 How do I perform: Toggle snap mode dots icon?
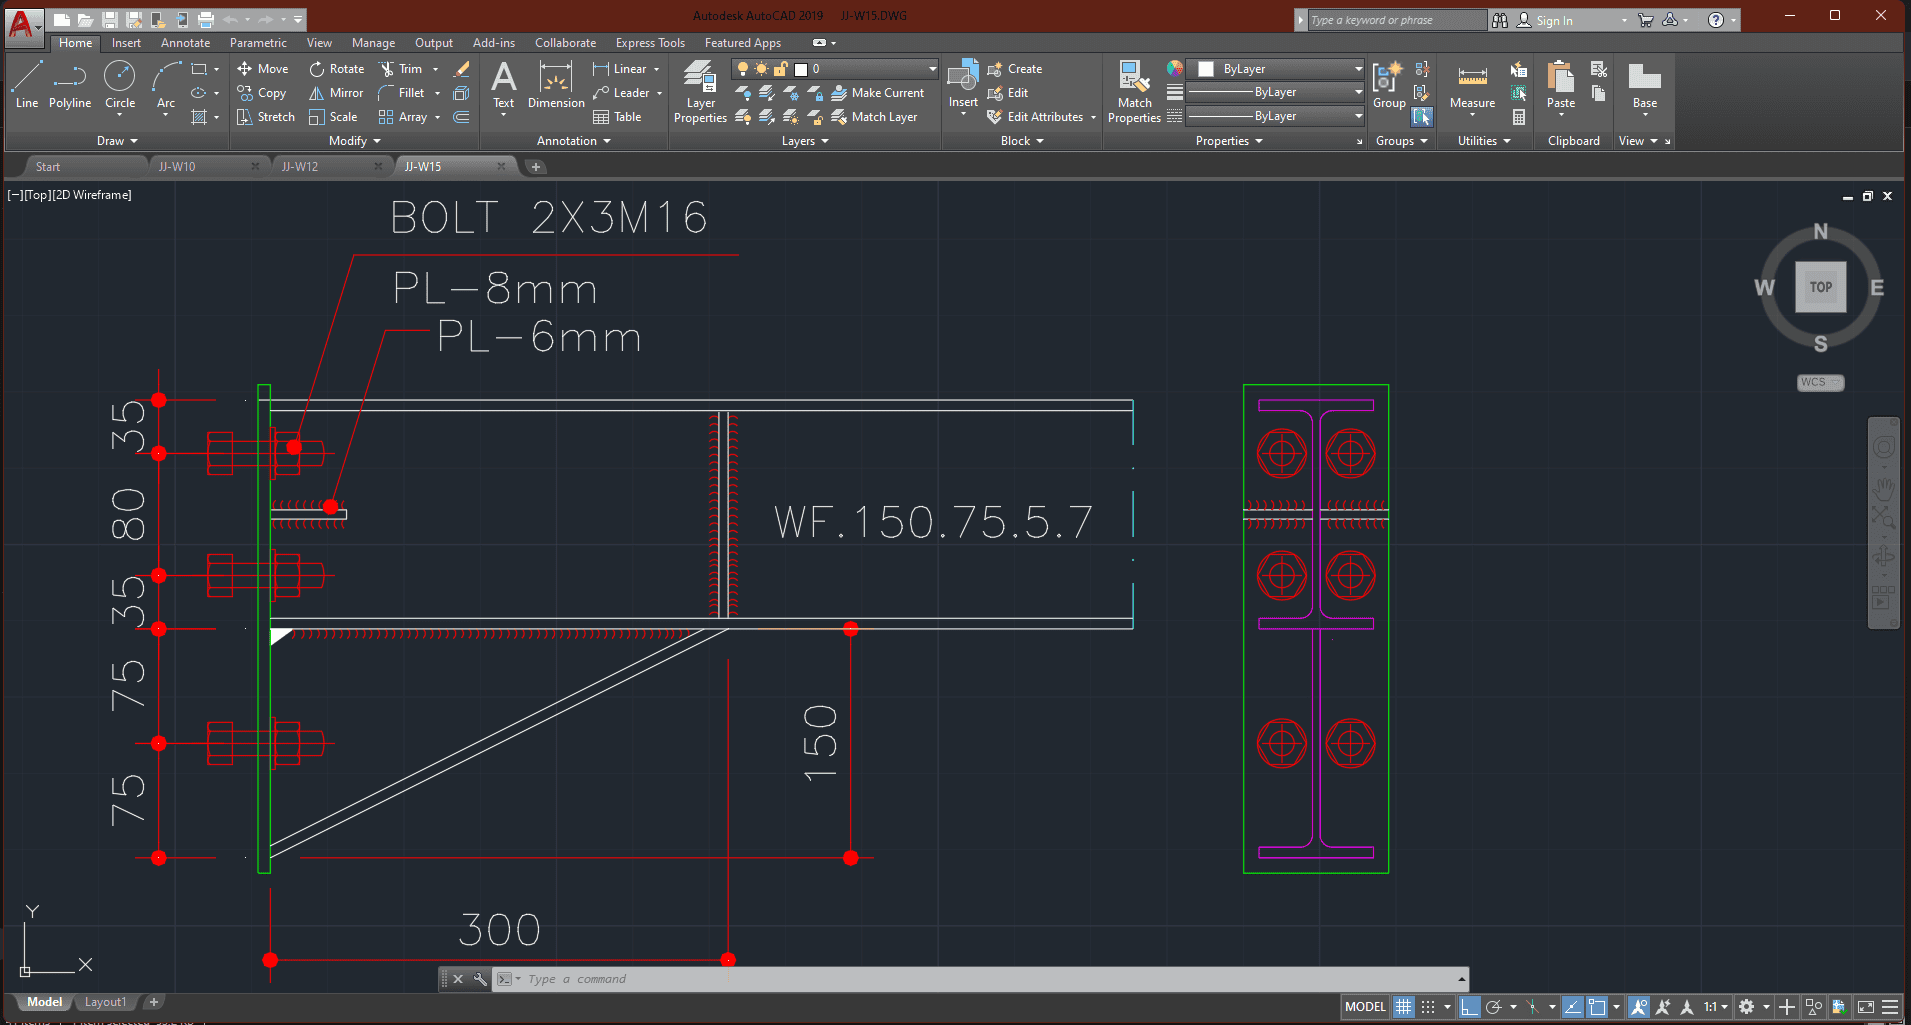(x=1428, y=1007)
